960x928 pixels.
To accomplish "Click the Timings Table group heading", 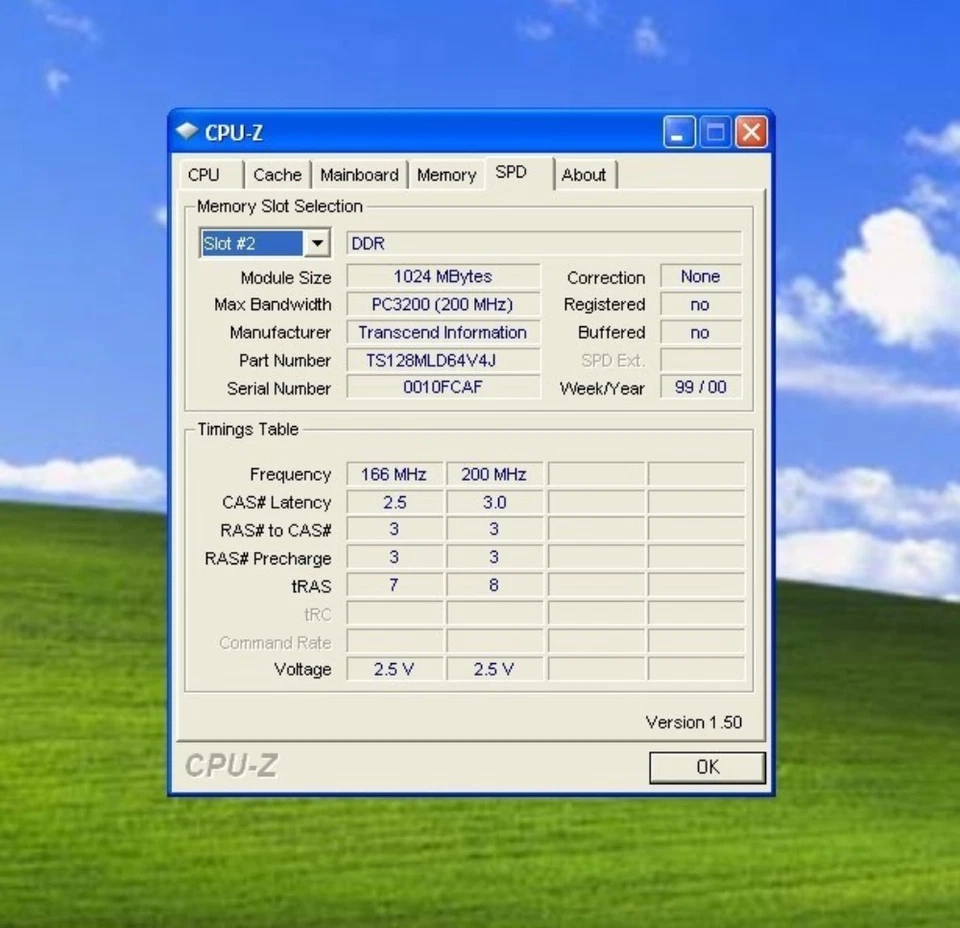I will point(248,429).
